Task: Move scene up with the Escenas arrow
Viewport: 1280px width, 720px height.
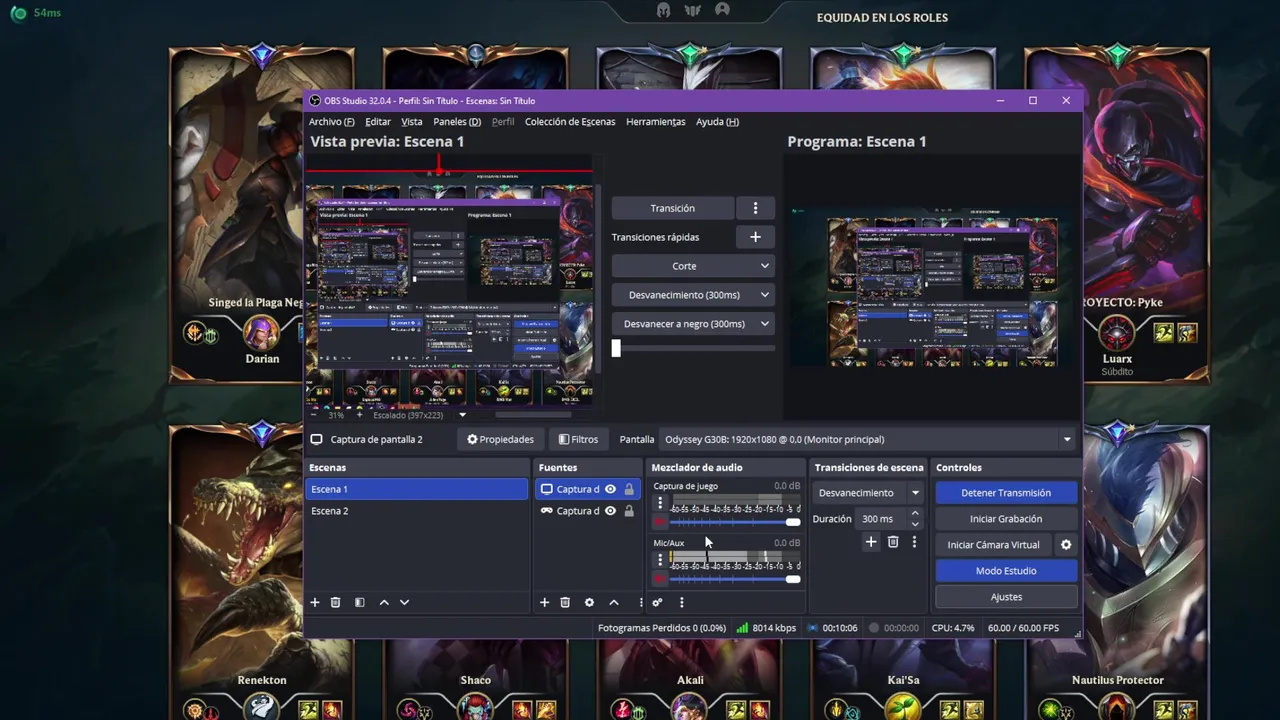Action: 383,602
